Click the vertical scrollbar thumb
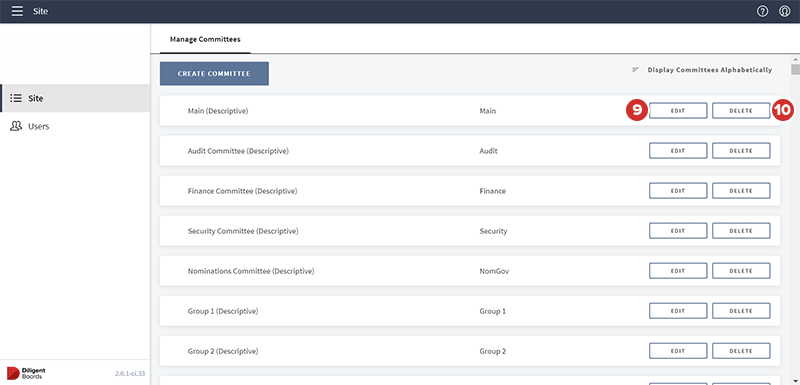The image size is (800, 385). 795,69
